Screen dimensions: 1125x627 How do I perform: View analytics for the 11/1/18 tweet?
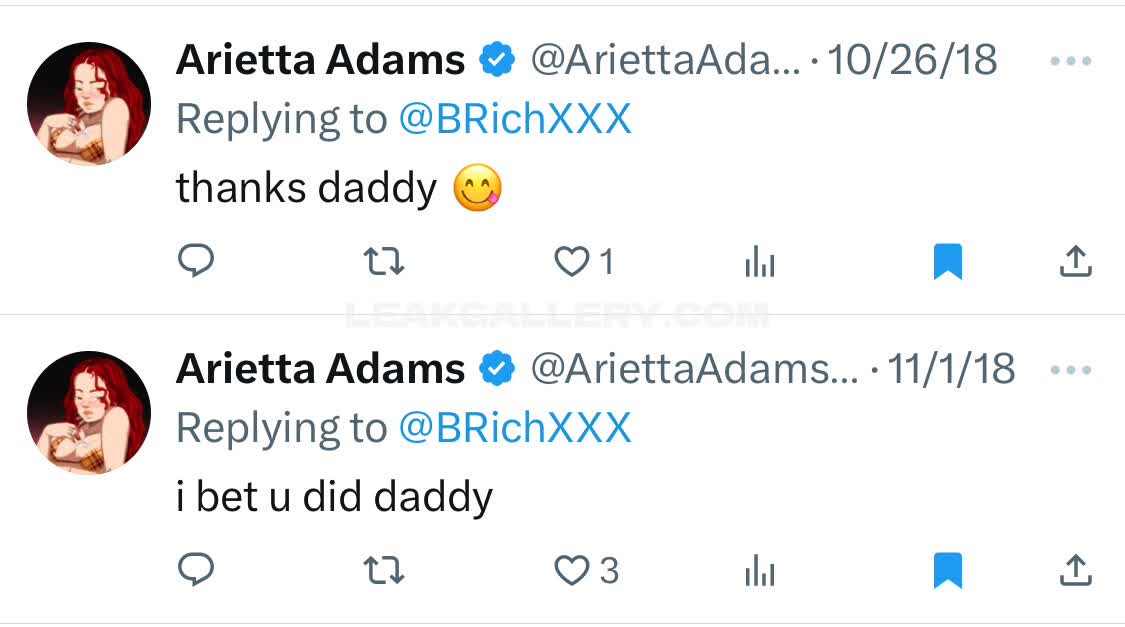point(760,571)
